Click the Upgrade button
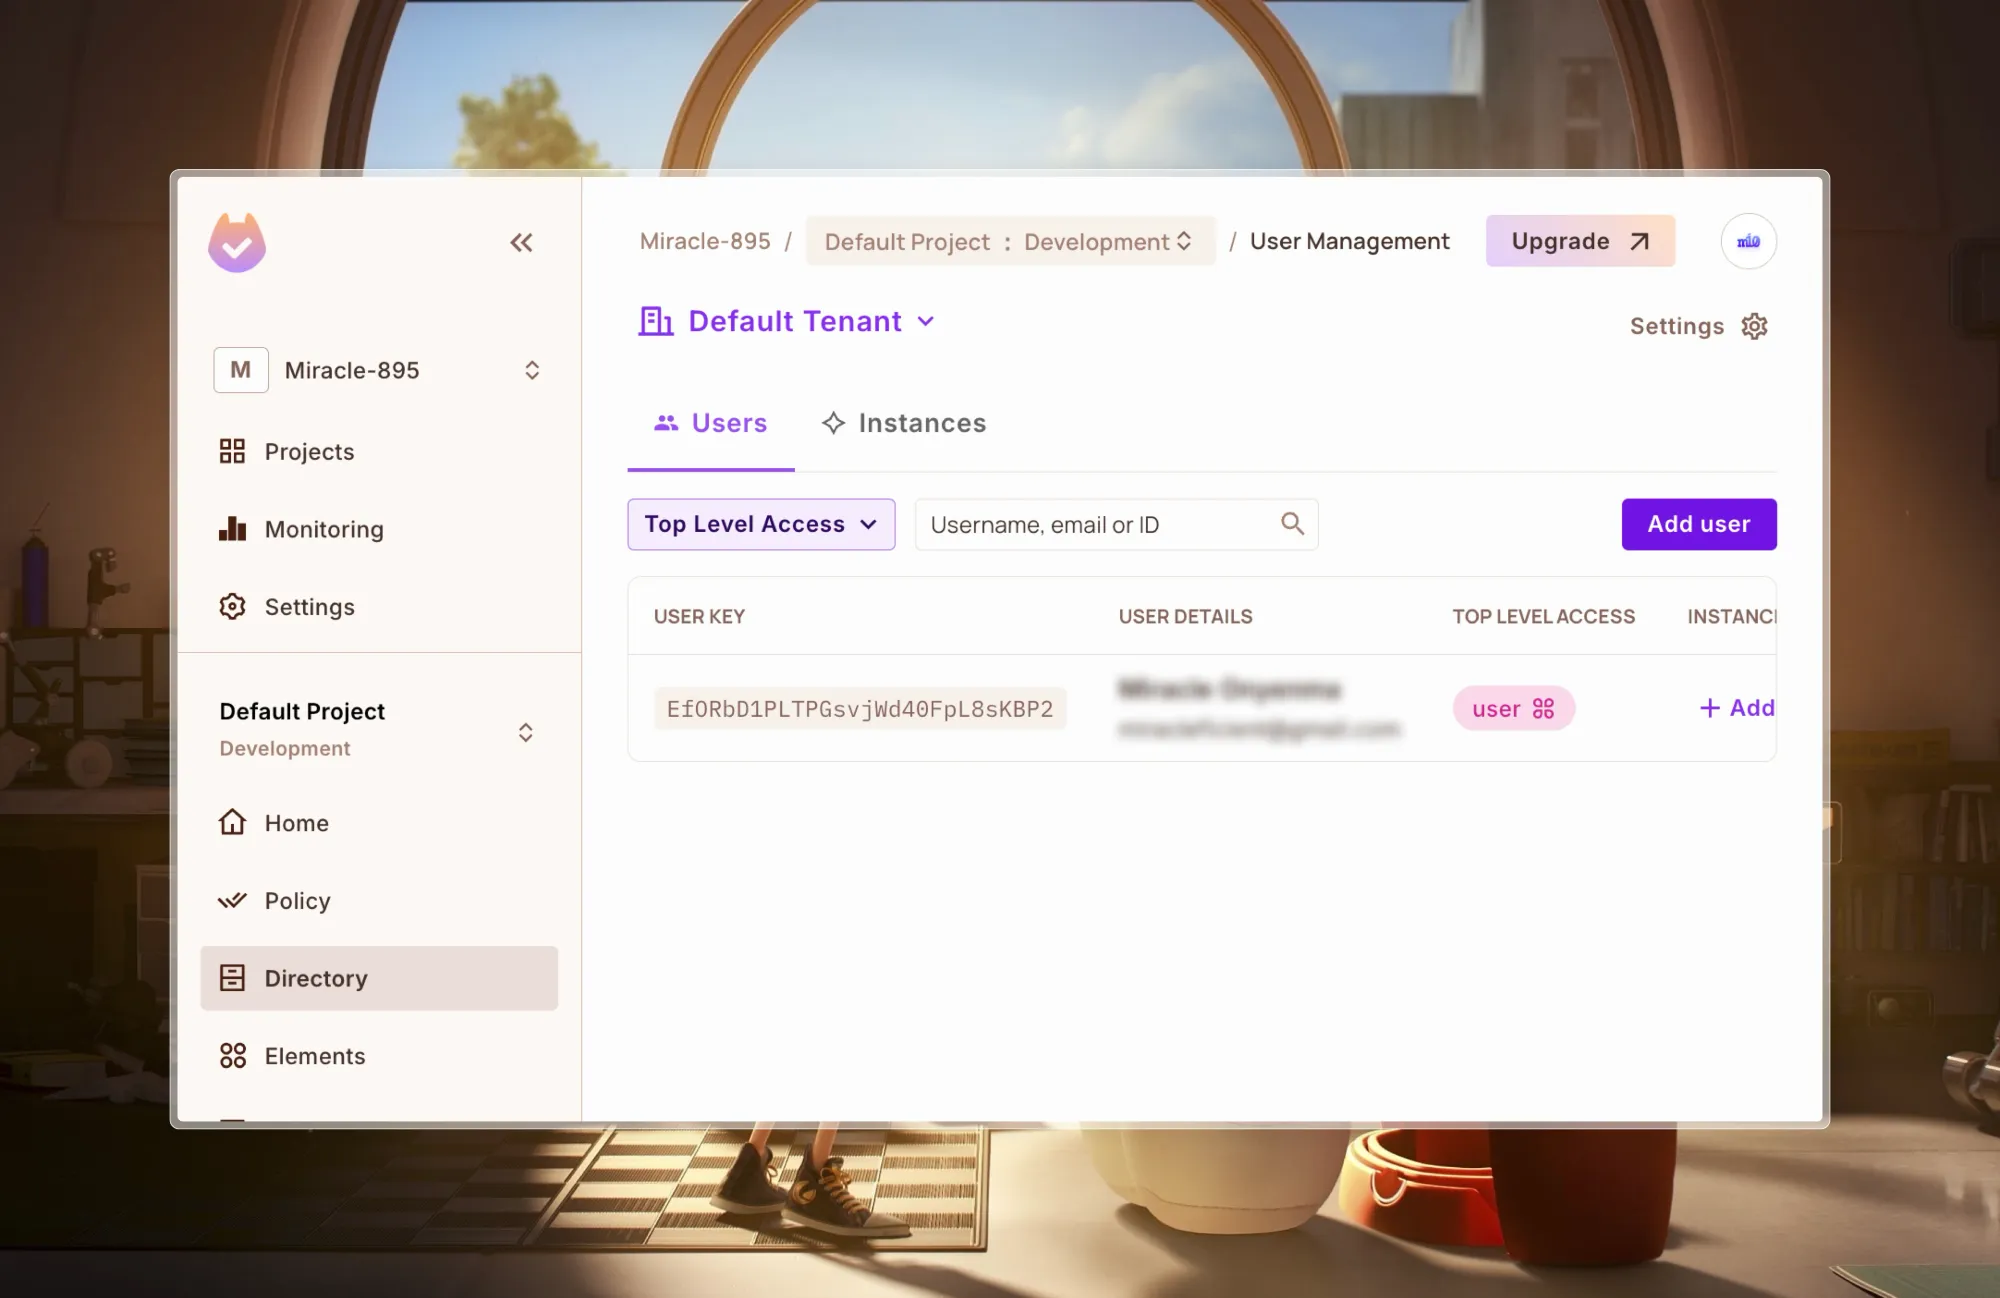 coord(1579,241)
